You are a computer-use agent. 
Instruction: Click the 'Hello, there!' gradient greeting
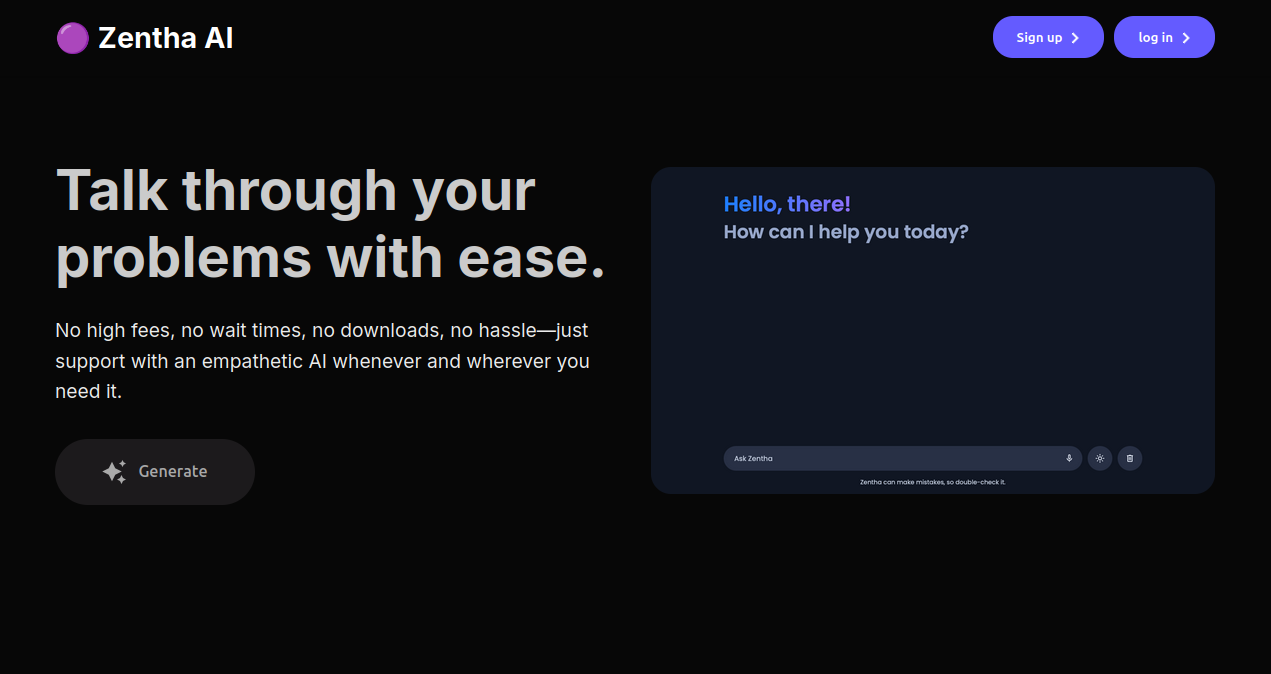click(787, 204)
